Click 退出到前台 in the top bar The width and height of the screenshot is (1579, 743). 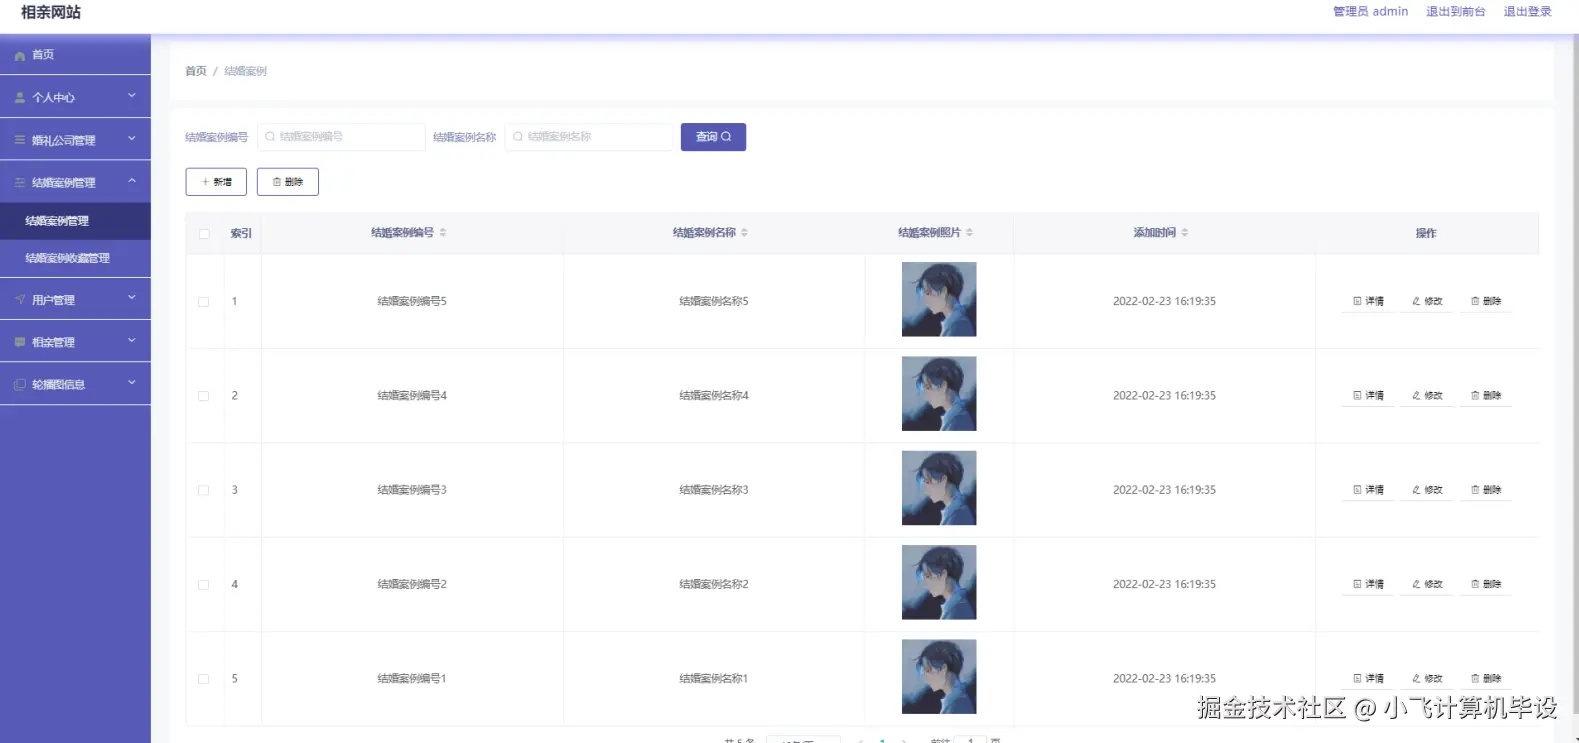point(1455,12)
